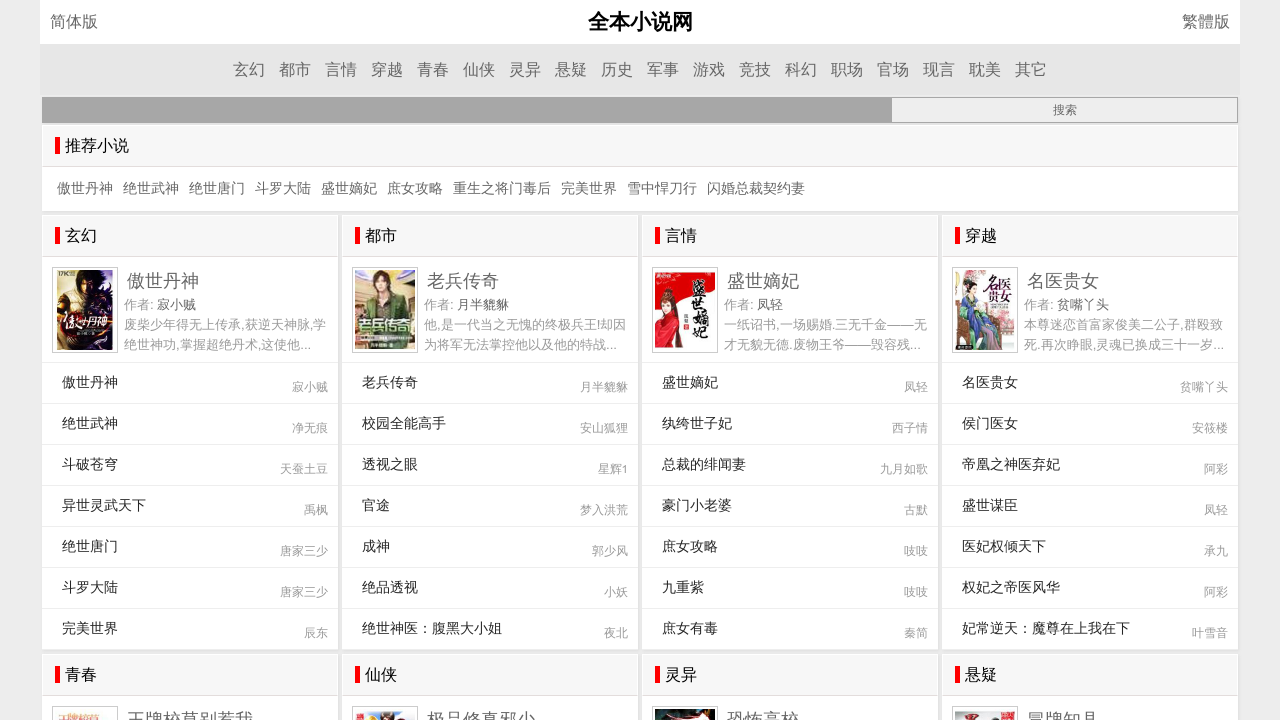Open the 穿越 nav category

(387, 70)
